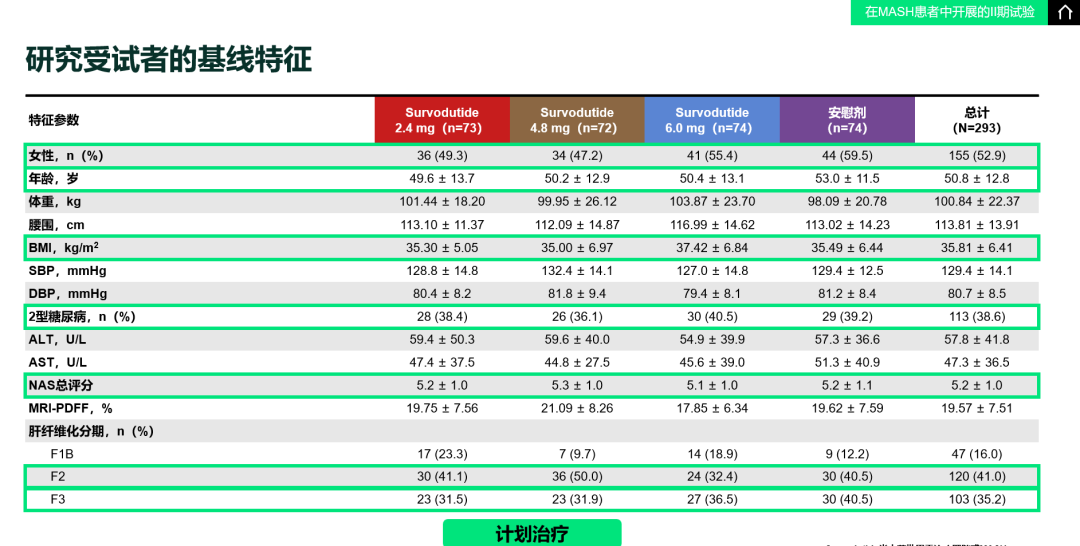Viewport: 1080px width, 546px height.
Task: Click the F1B value 7 (9.7)
Action: point(577,454)
